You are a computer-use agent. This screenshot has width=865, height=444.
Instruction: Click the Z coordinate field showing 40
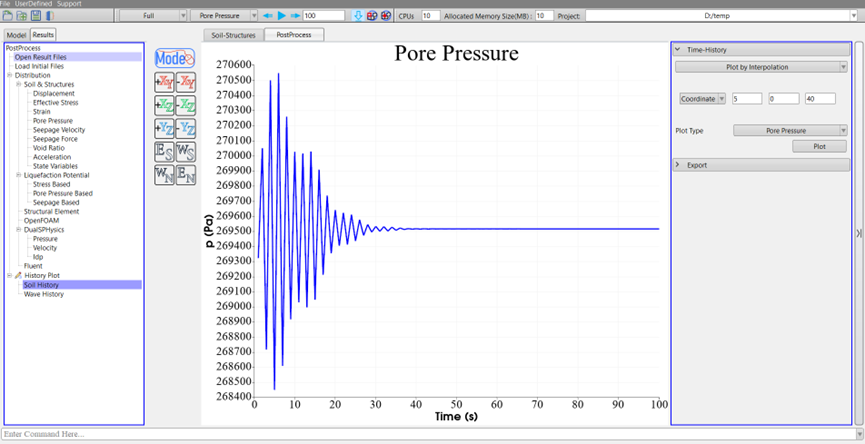coord(820,99)
